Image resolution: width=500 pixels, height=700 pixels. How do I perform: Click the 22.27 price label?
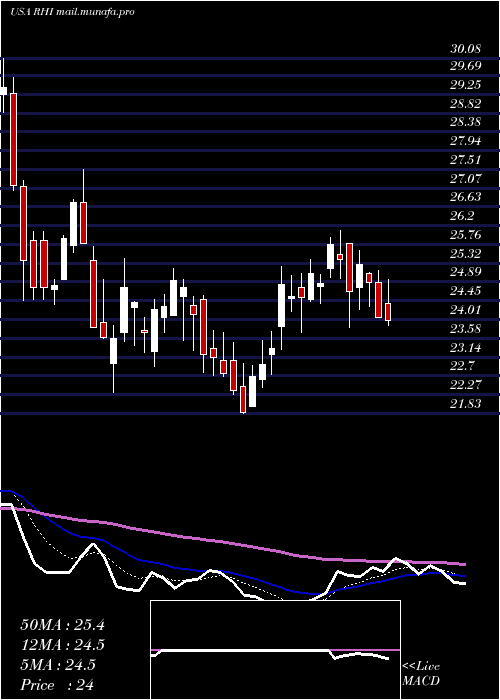click(x=466, y=385)
